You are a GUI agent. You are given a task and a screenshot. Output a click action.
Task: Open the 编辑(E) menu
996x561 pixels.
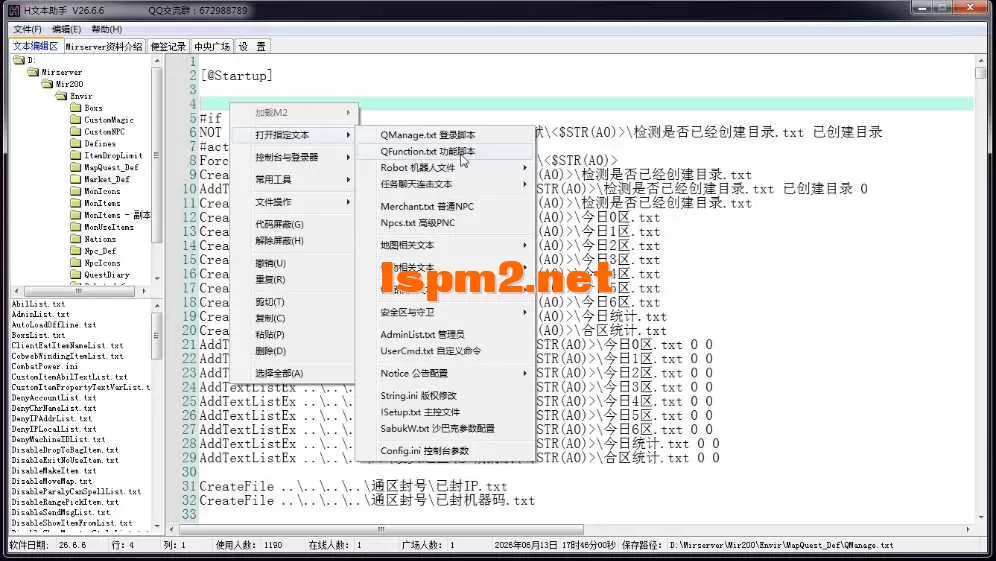click(x=66, y=29)
